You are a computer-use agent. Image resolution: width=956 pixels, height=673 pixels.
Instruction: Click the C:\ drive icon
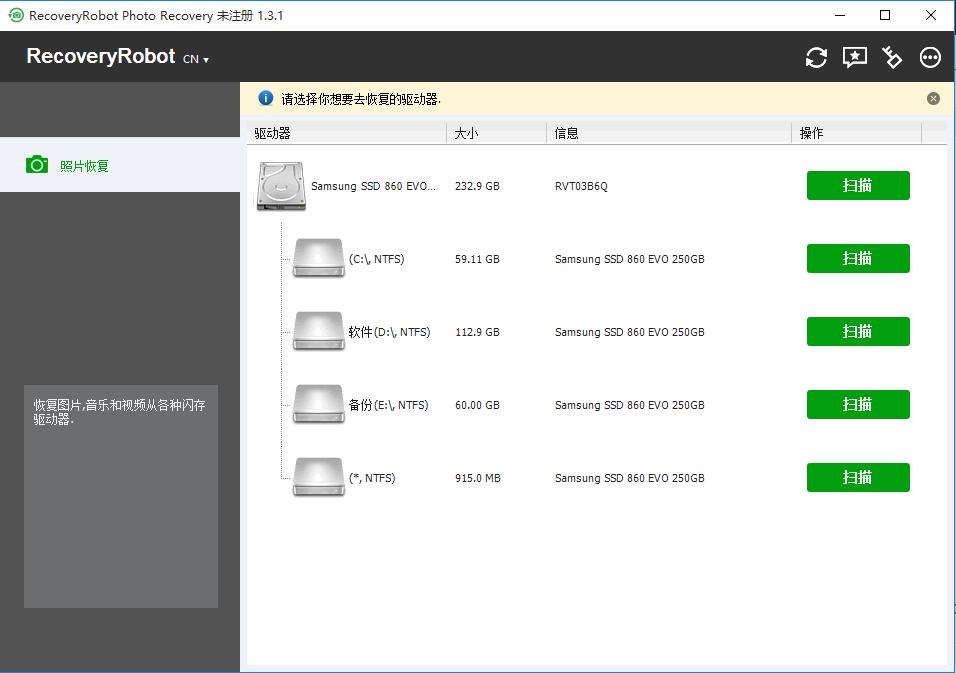pyautogui.click(x=318, y=258)
